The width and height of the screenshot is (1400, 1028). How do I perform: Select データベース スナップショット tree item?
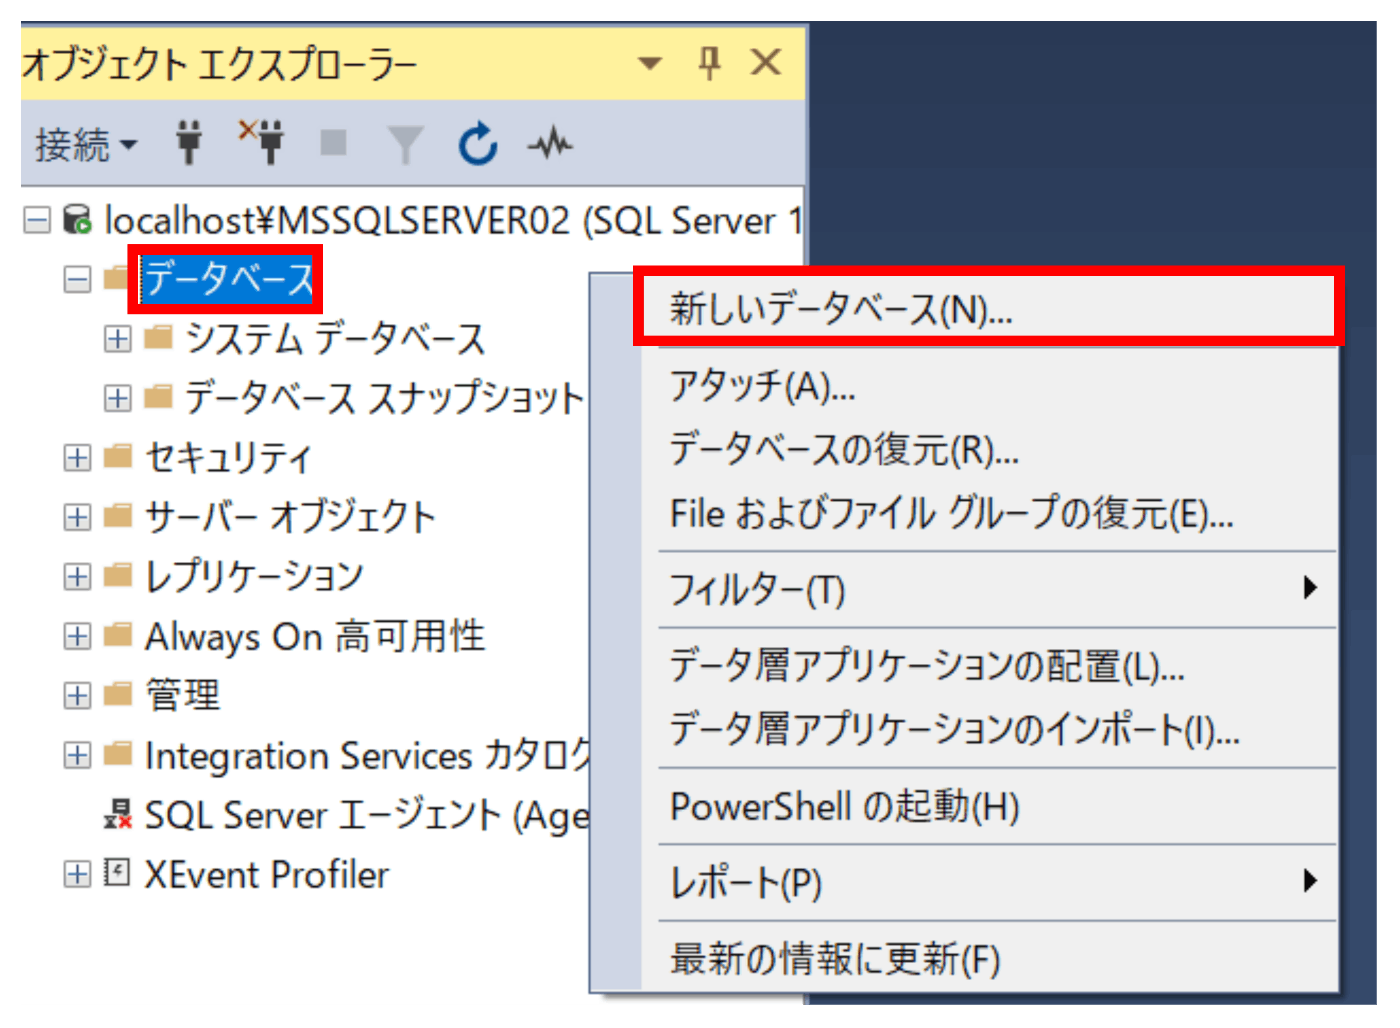point(384,398)
